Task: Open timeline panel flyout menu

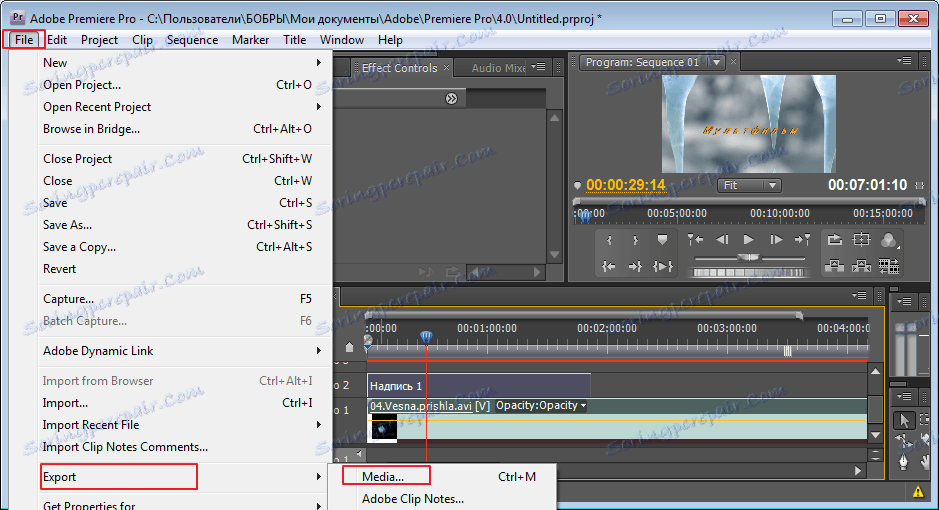Action: [859, 295]
